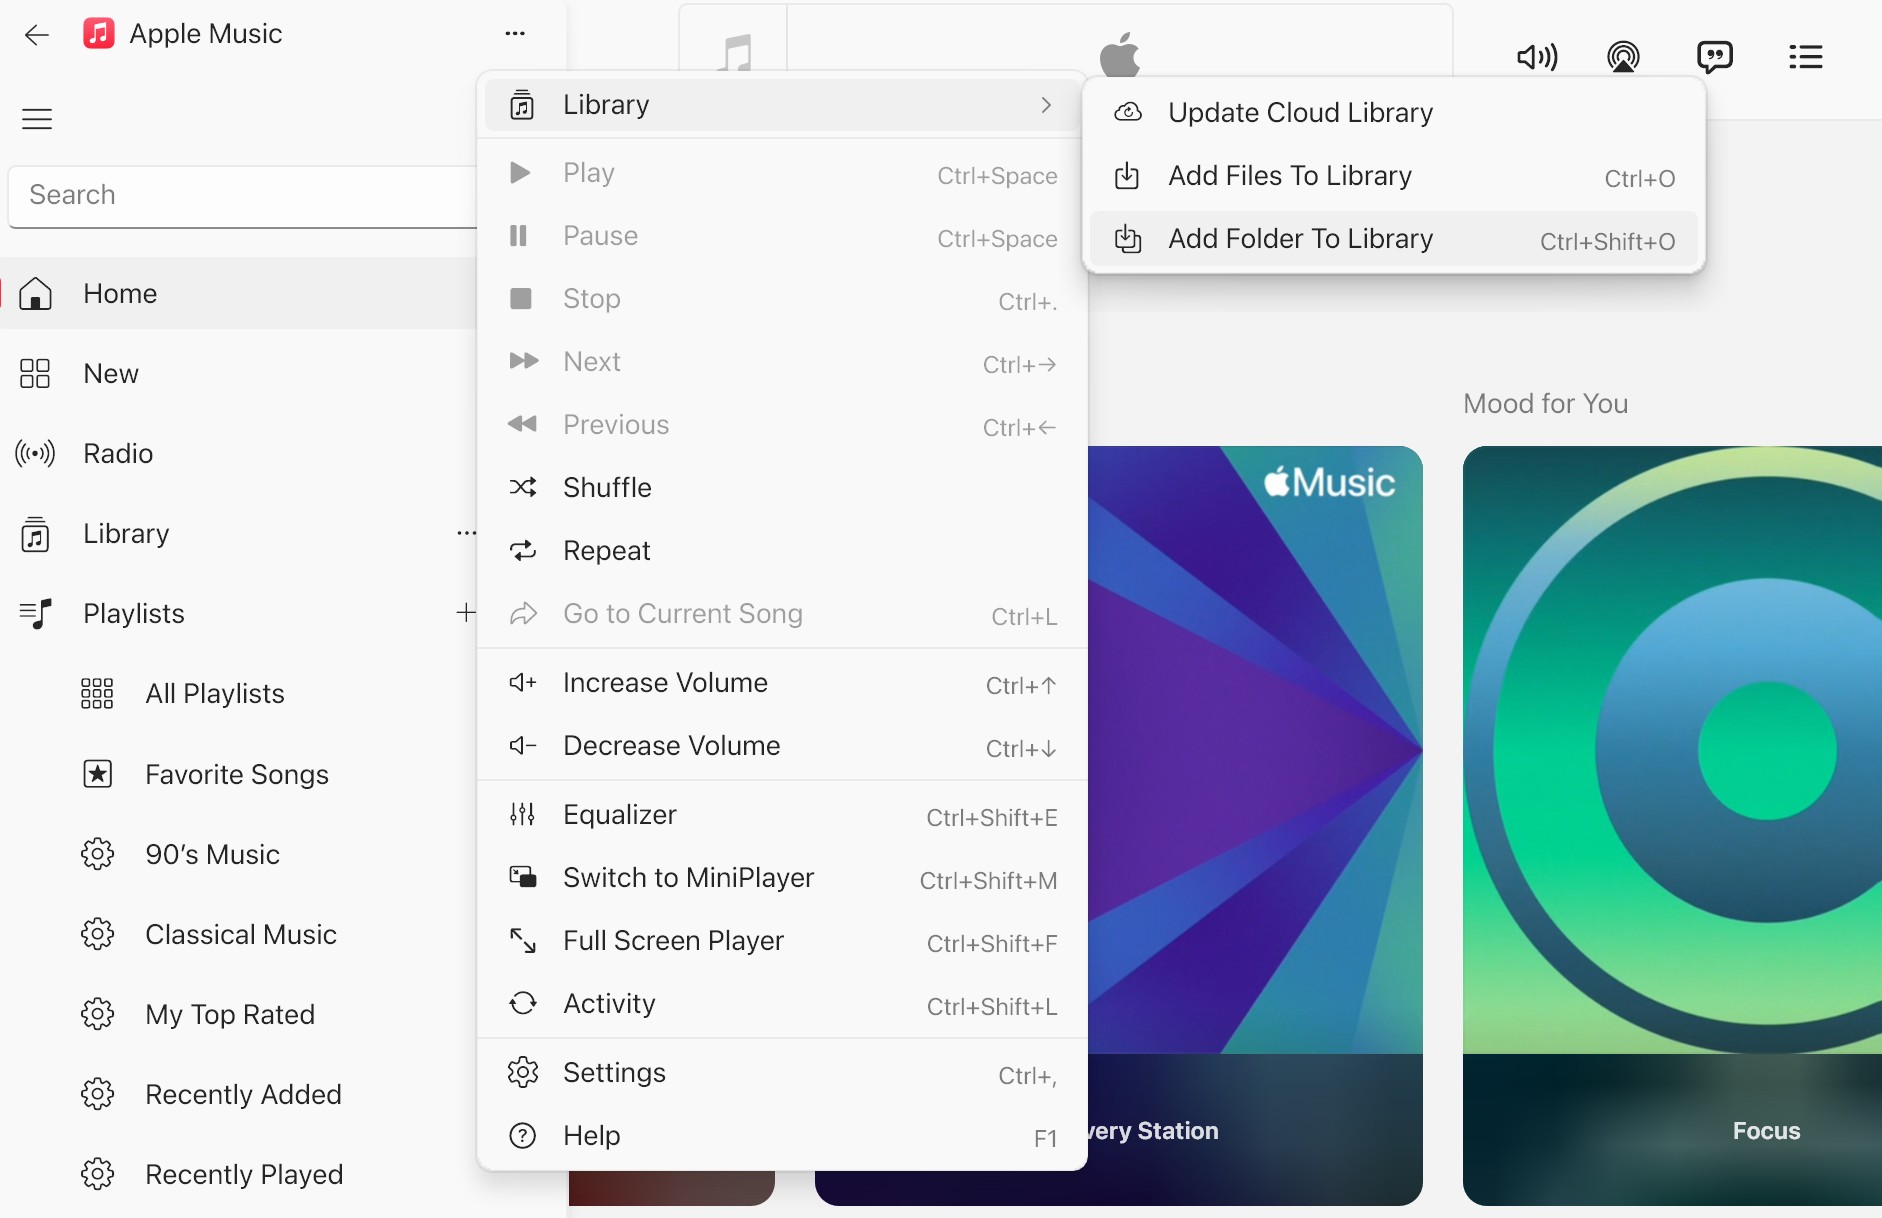Expand the Library submenu item
Image resolution: width=1882 pixels, height=1218 pixels.
point(782,105)
